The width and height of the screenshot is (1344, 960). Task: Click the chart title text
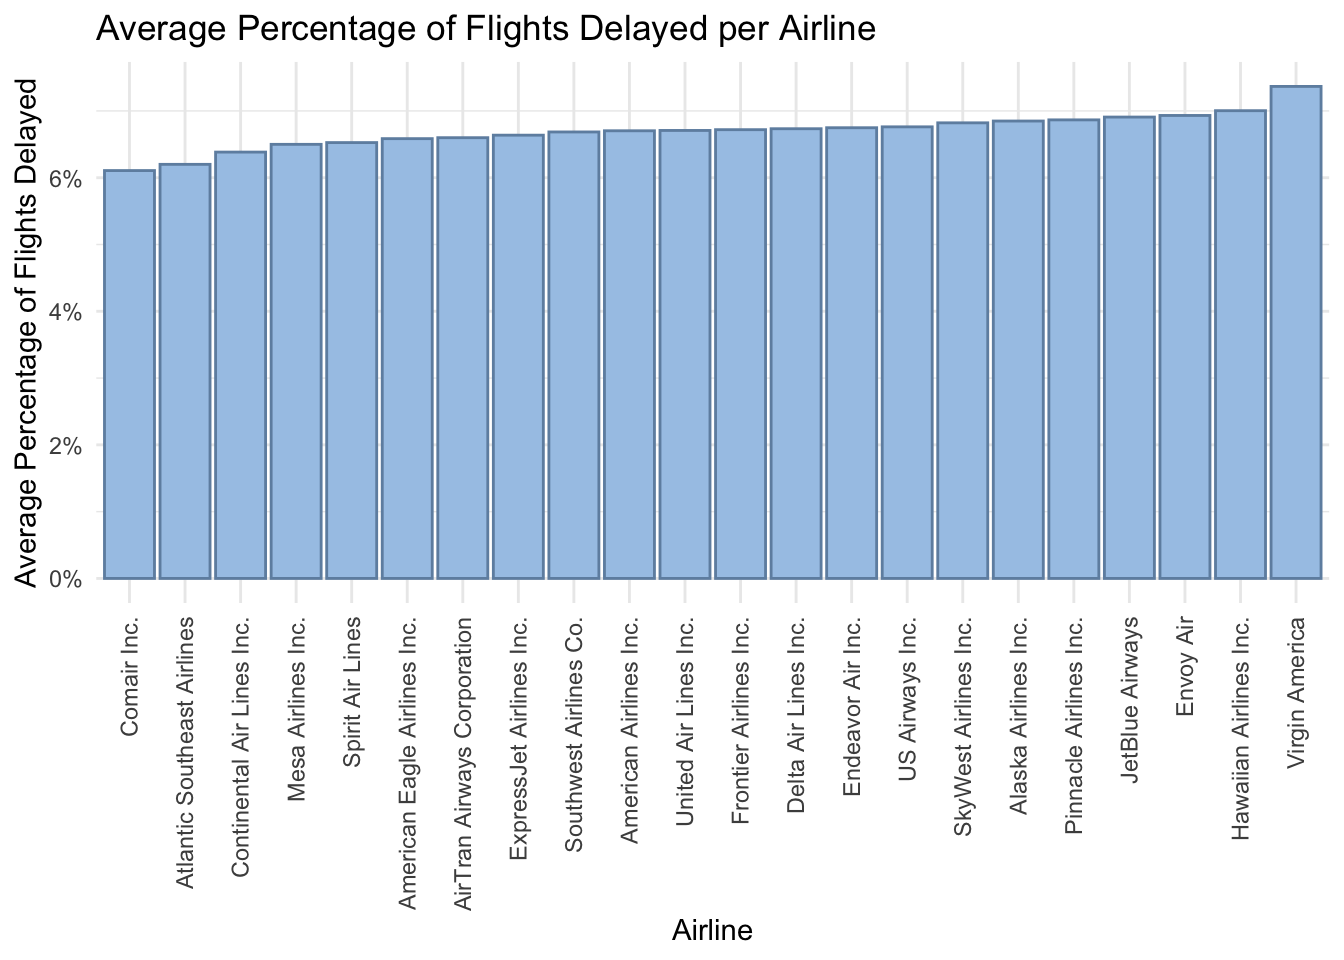[x=485, y=30]
